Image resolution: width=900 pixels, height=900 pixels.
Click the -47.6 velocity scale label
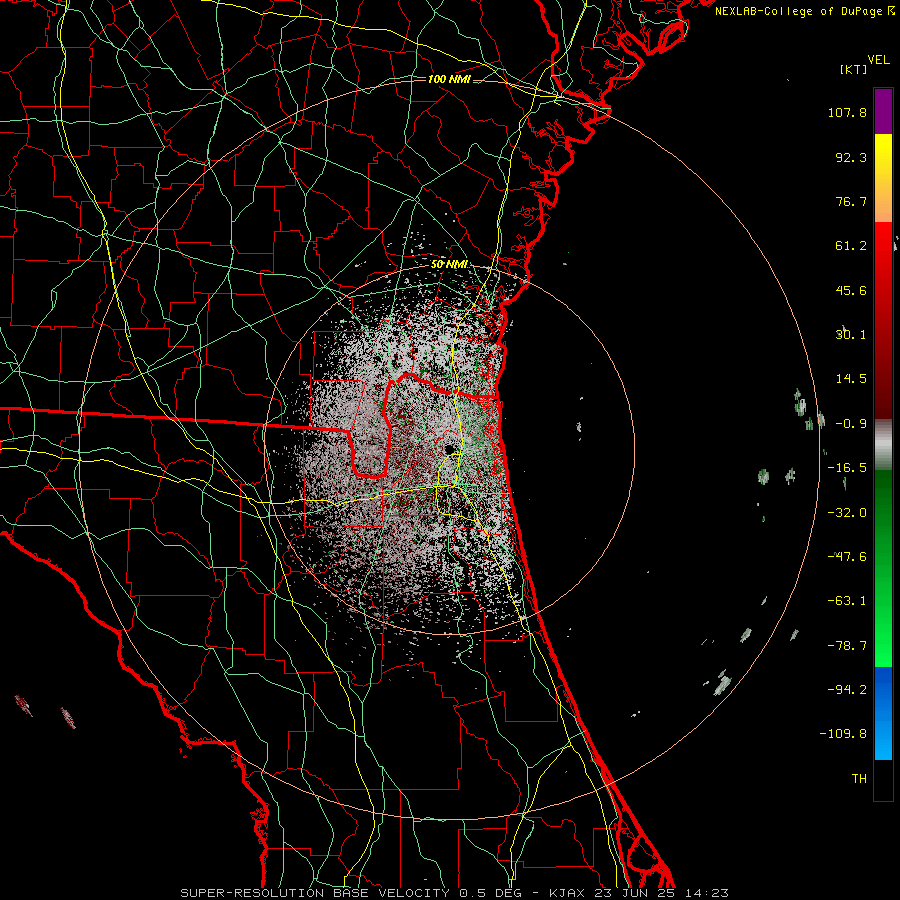pos(847,557)
